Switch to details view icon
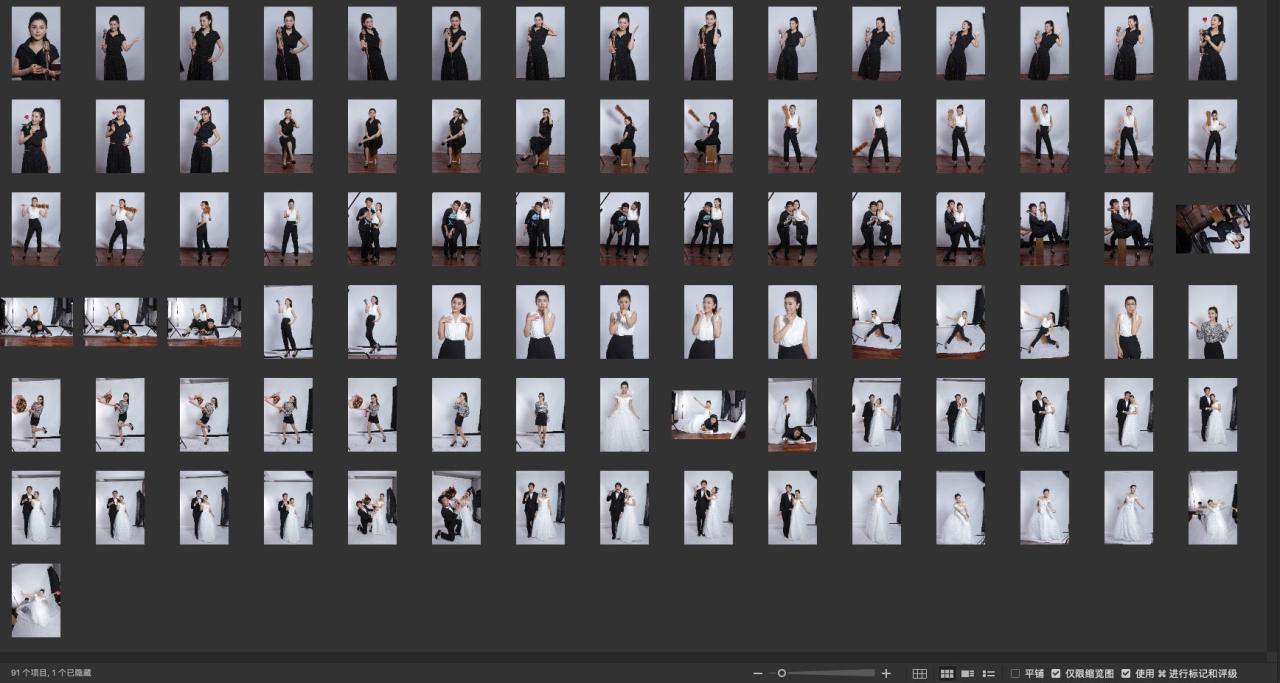The image size is (1280, 683). pyautogui.click(x=967, y=674)
